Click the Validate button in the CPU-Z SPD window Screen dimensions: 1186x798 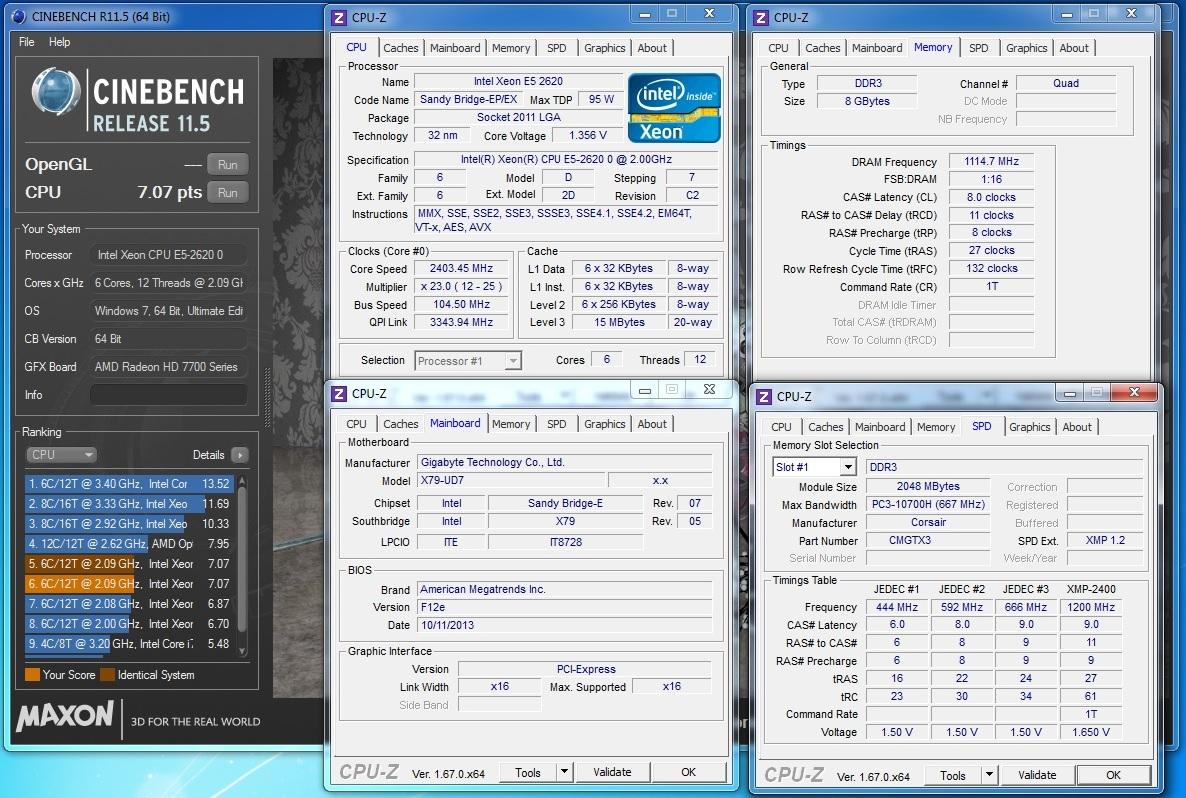tap(1037, 775)
